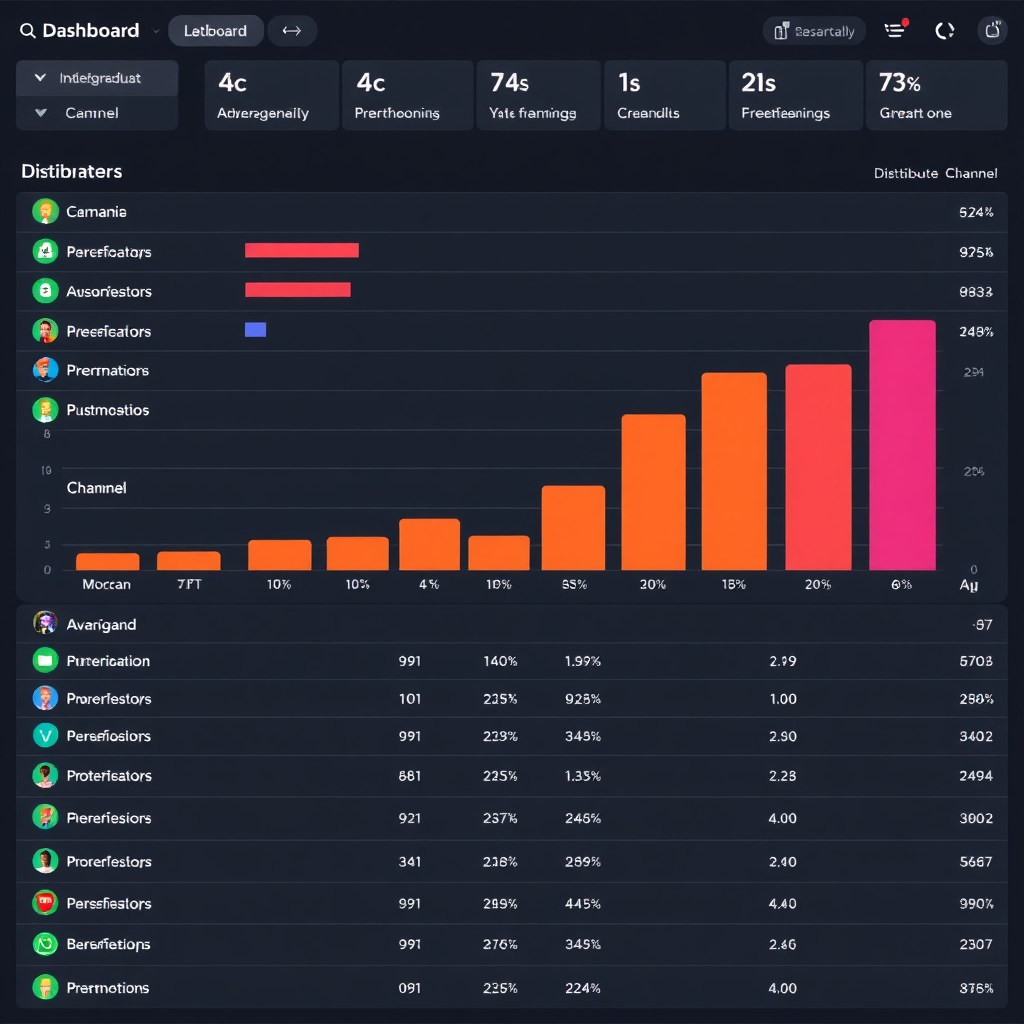1024x1024 pixels.
Task: Click the Distitbute Channel link
Action: (935, 173)
